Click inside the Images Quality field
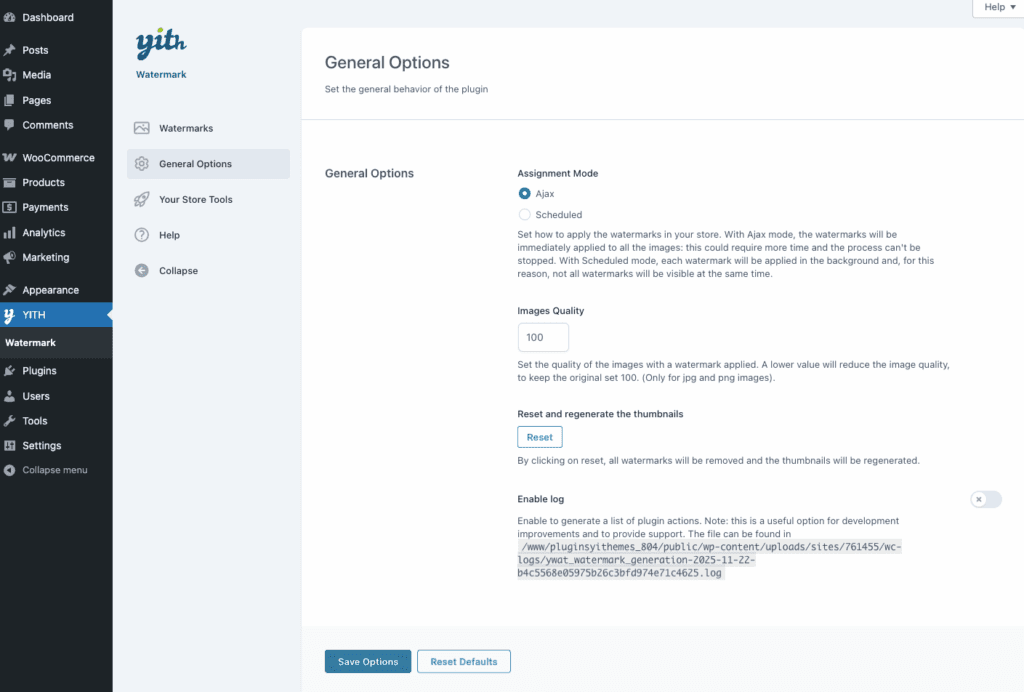 tap(543, 337)
